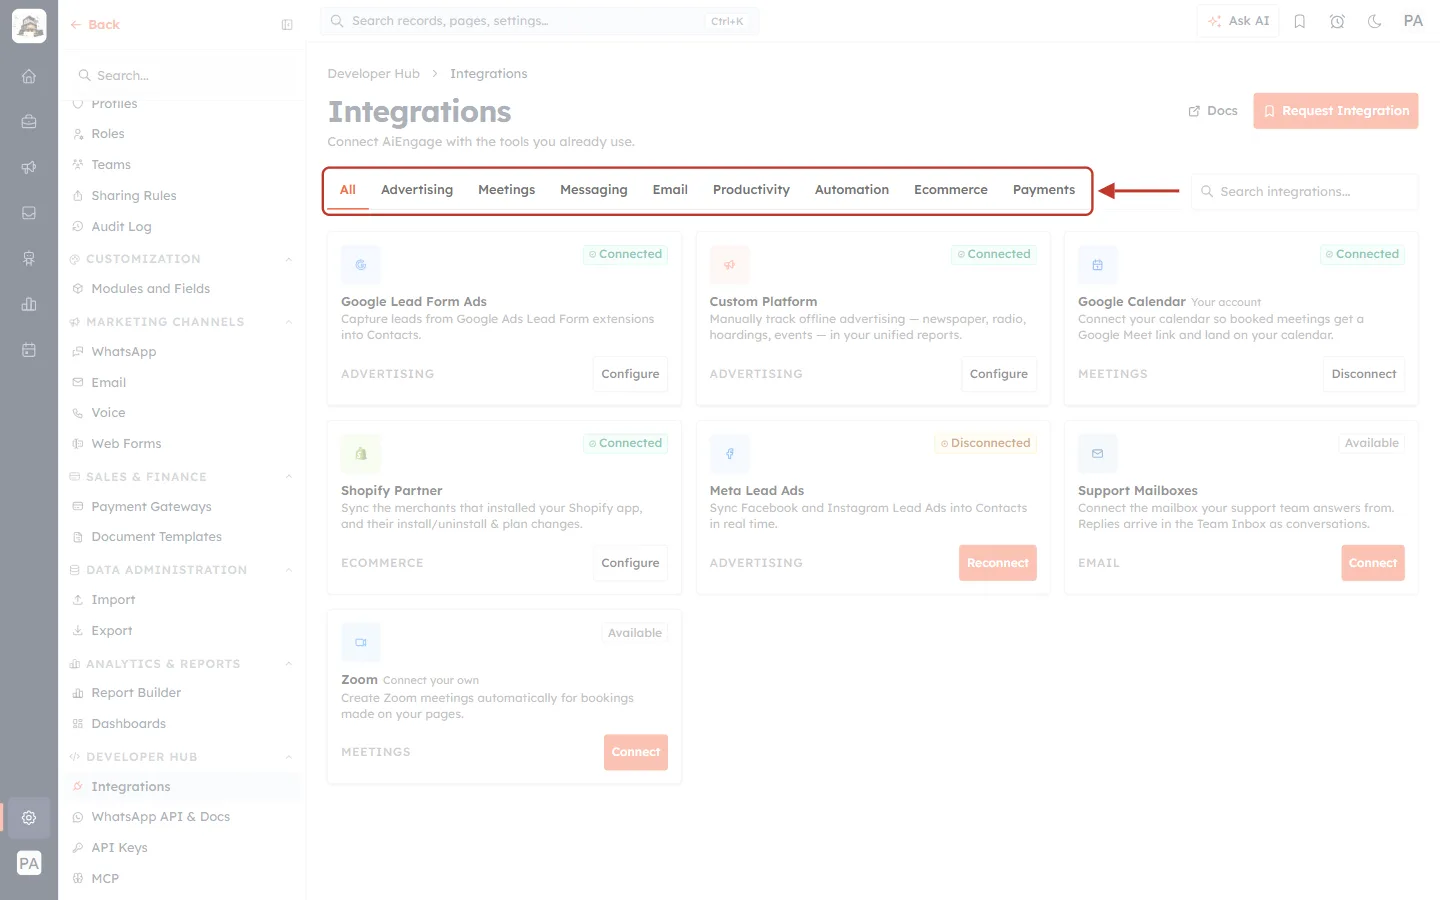The image size is (1440, 900).
Task: Disconnect Google Calendar
Action: point(1364,374)
